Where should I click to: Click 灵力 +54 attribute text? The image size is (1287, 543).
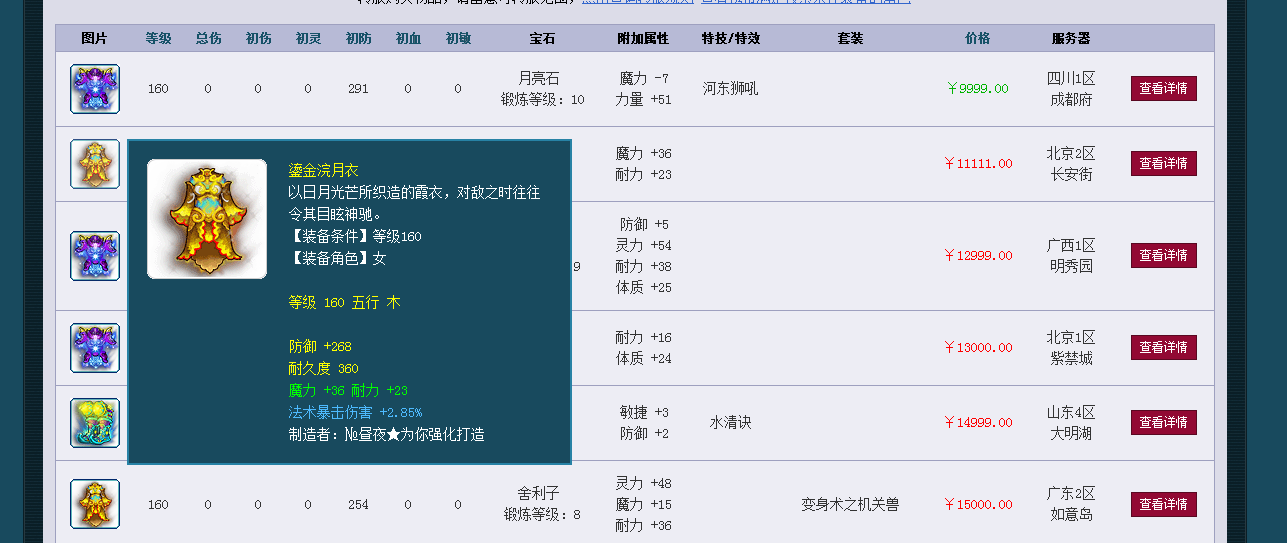643,245
